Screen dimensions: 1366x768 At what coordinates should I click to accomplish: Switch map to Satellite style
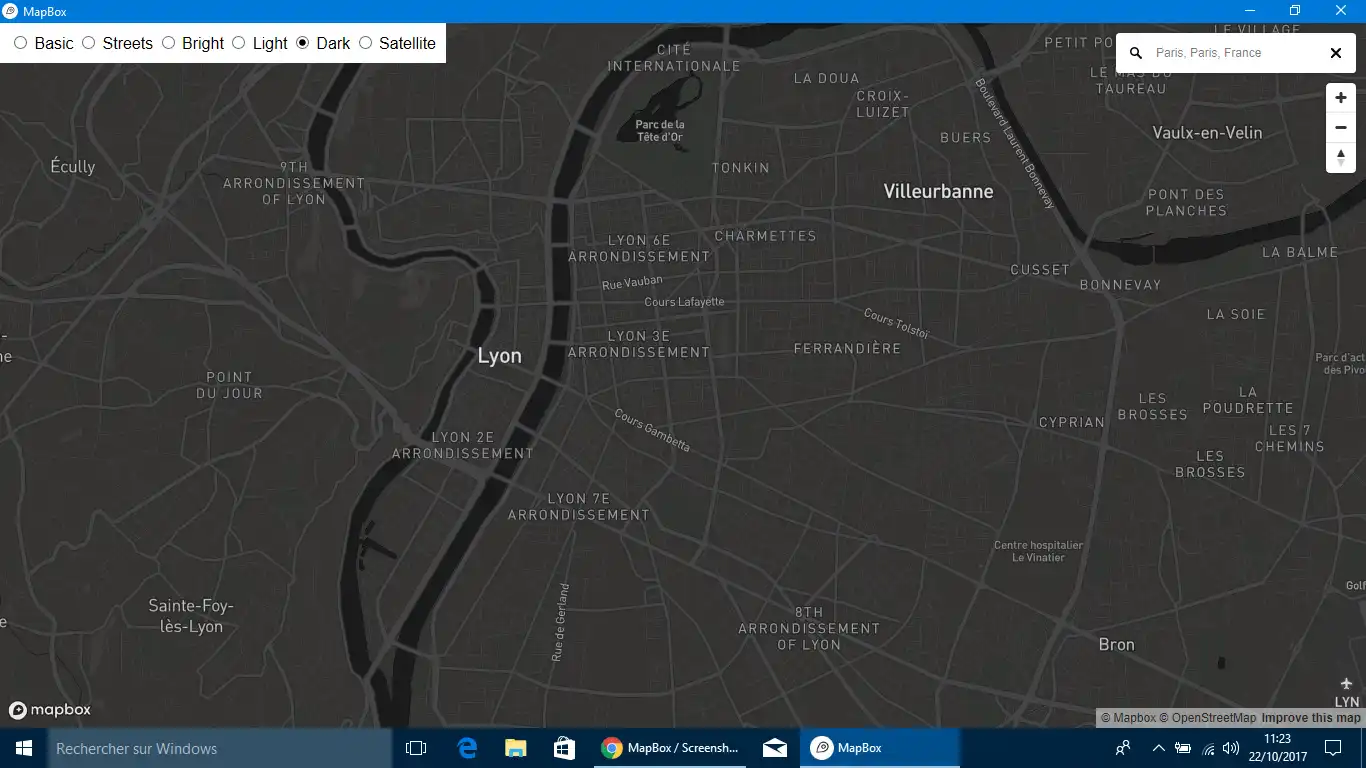coord(365,43)
